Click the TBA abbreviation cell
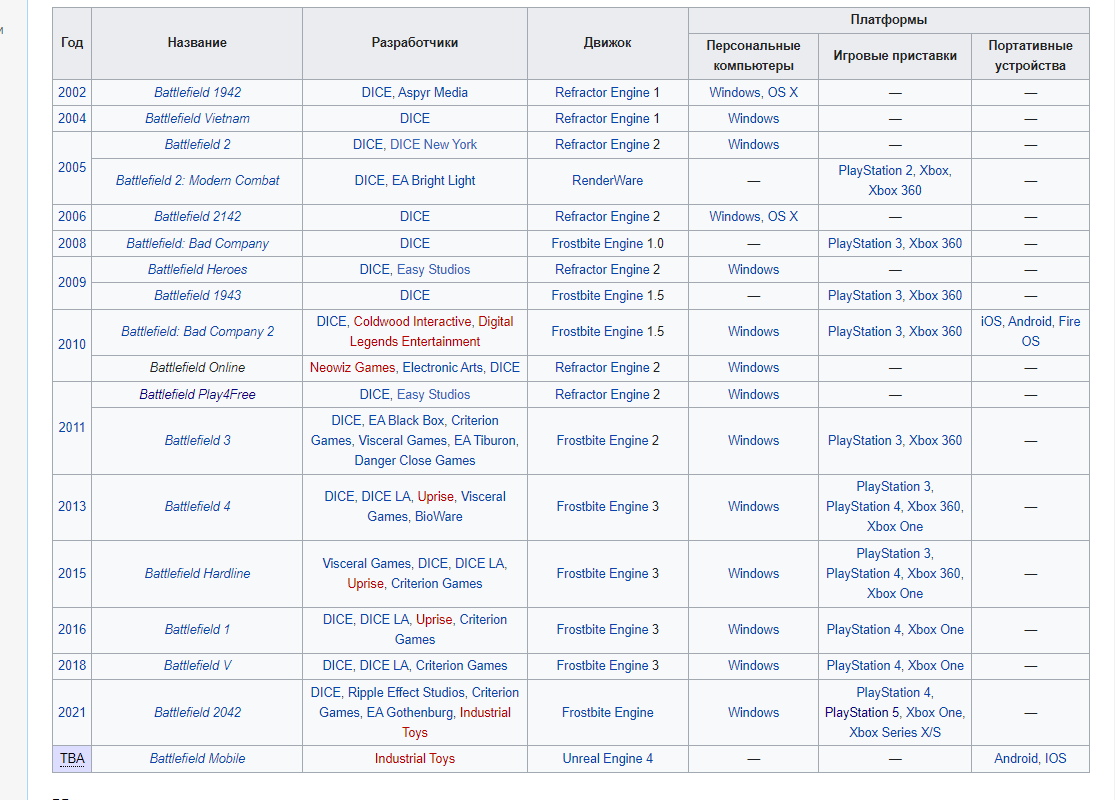This screenshot has height=800, width=1115. (72, 759)
